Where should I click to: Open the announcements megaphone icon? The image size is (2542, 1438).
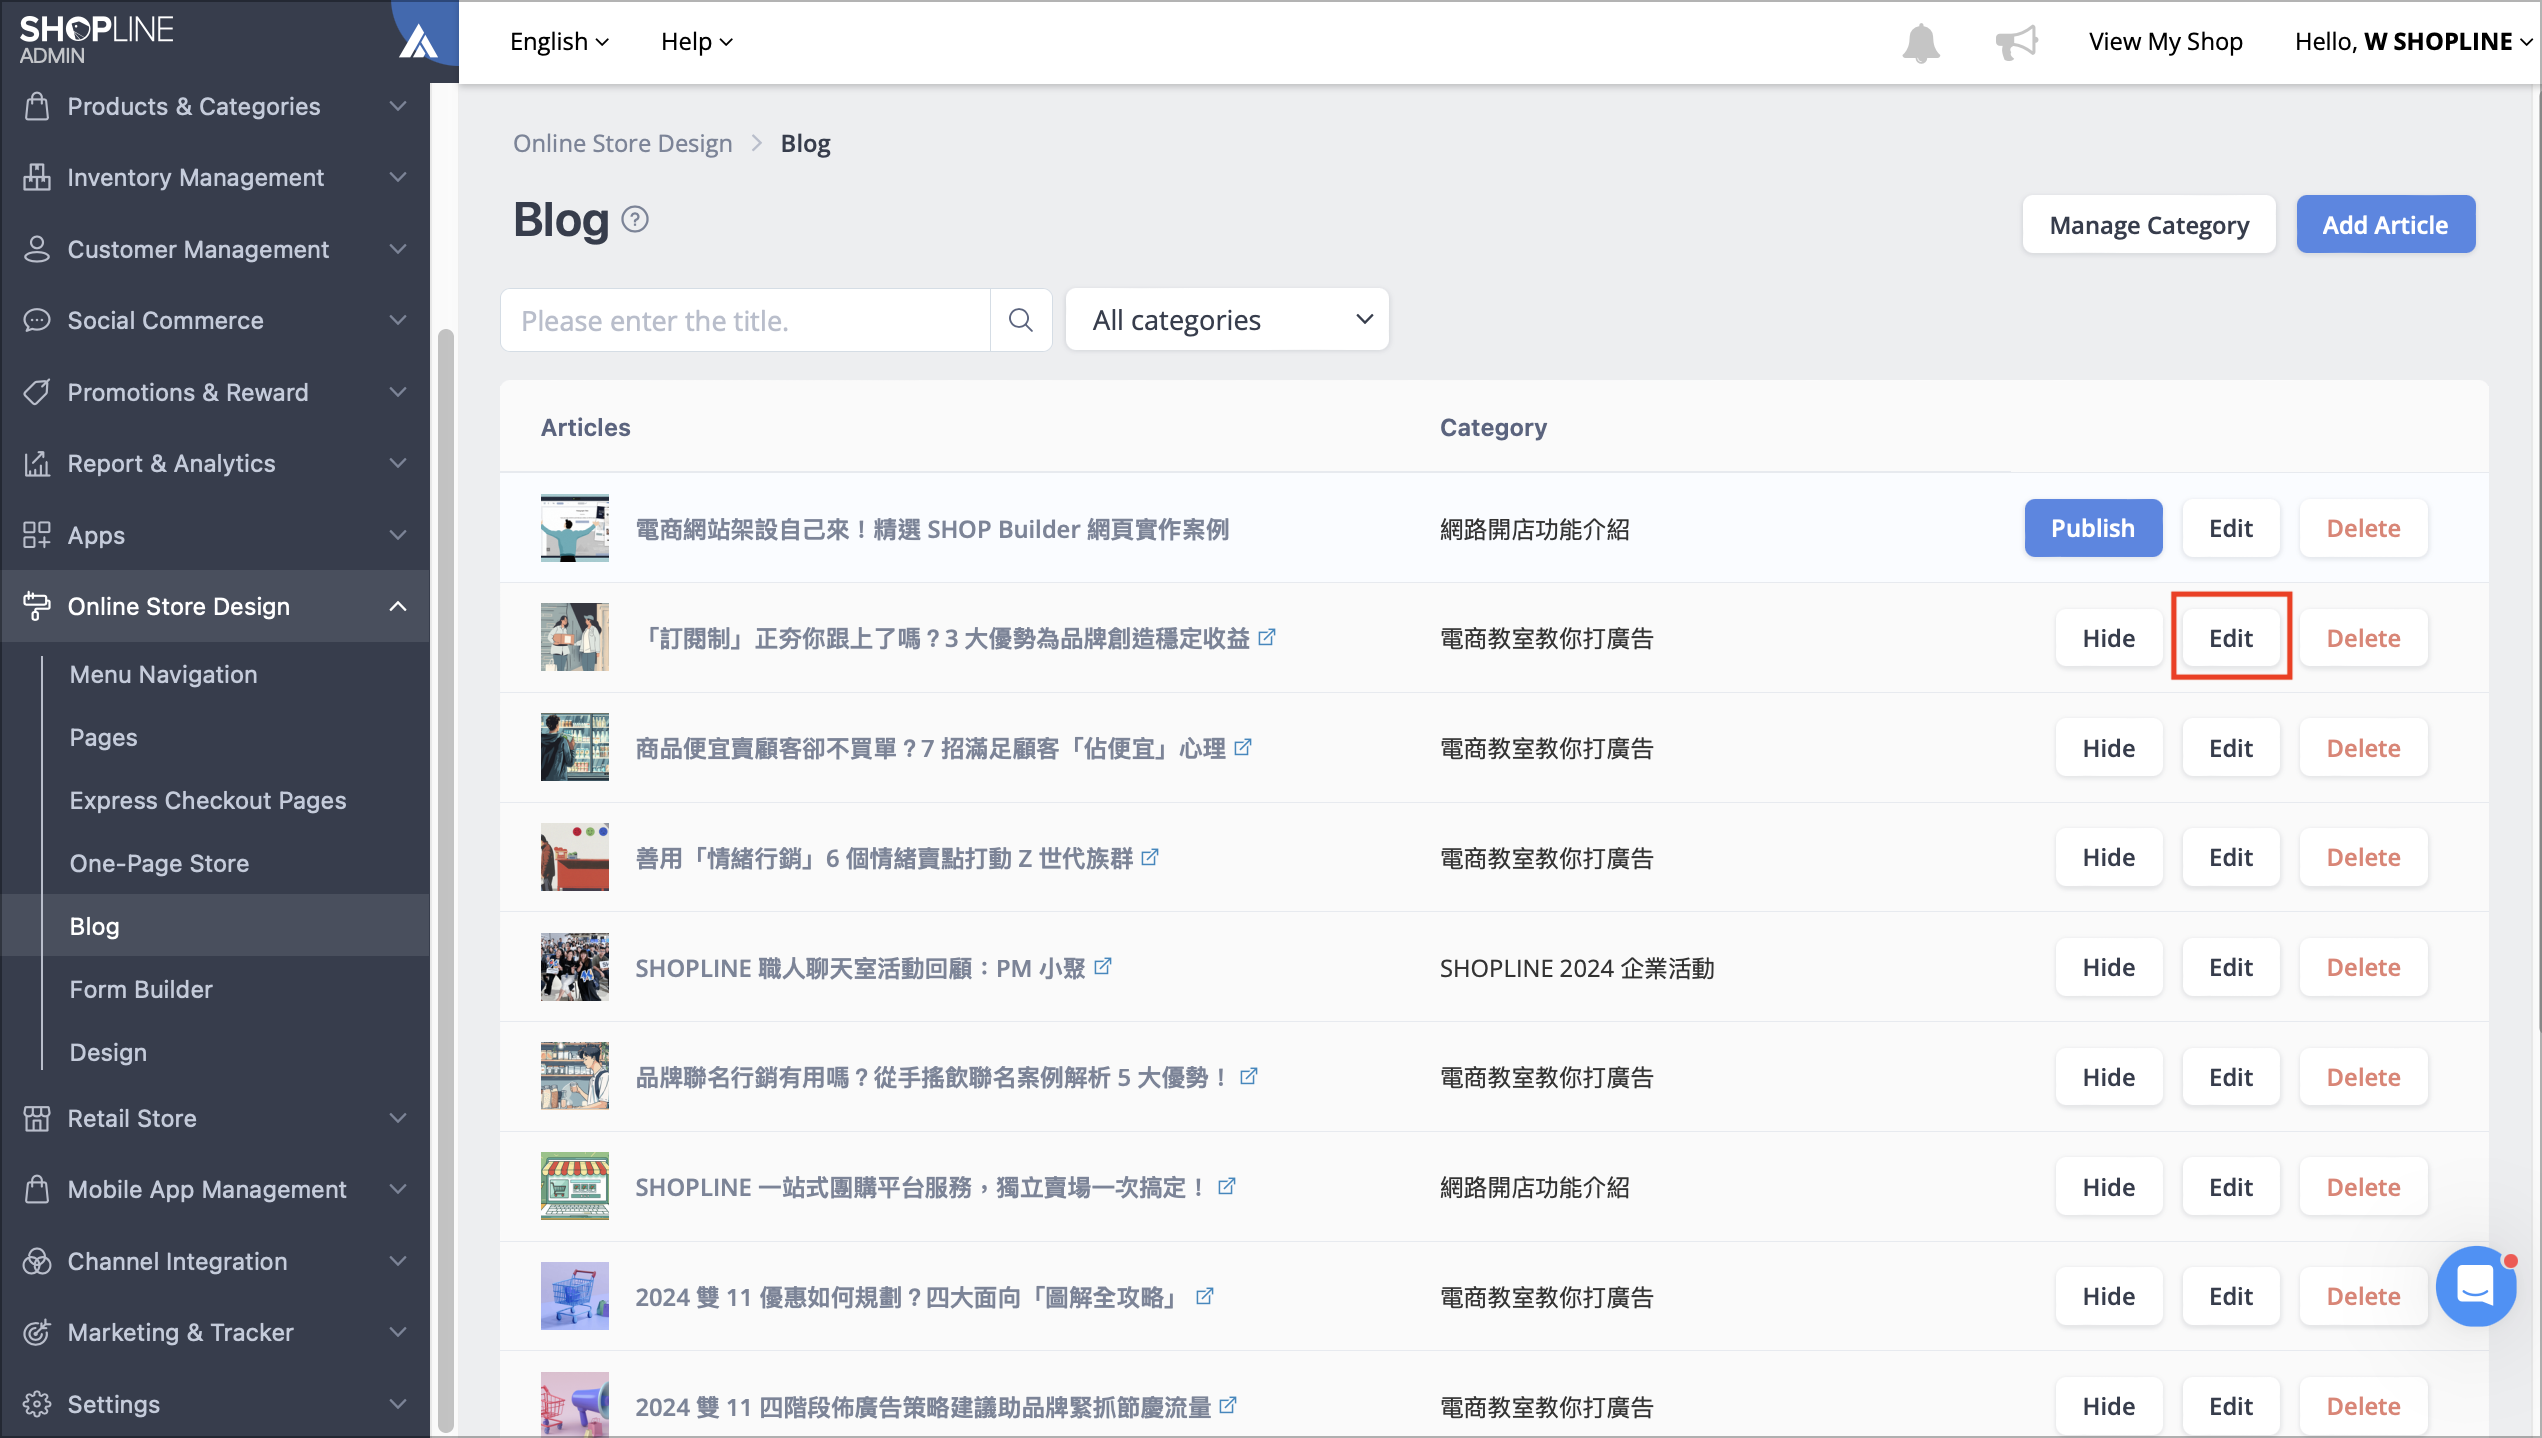pos(2016,42)
